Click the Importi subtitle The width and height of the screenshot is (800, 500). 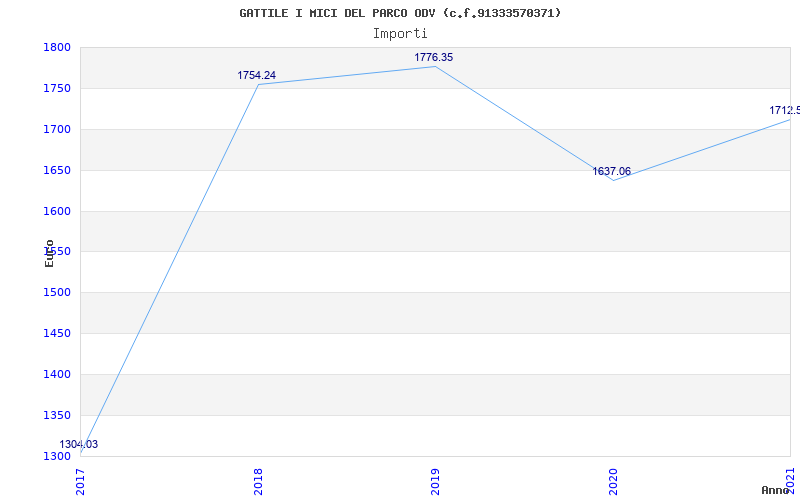400,33
